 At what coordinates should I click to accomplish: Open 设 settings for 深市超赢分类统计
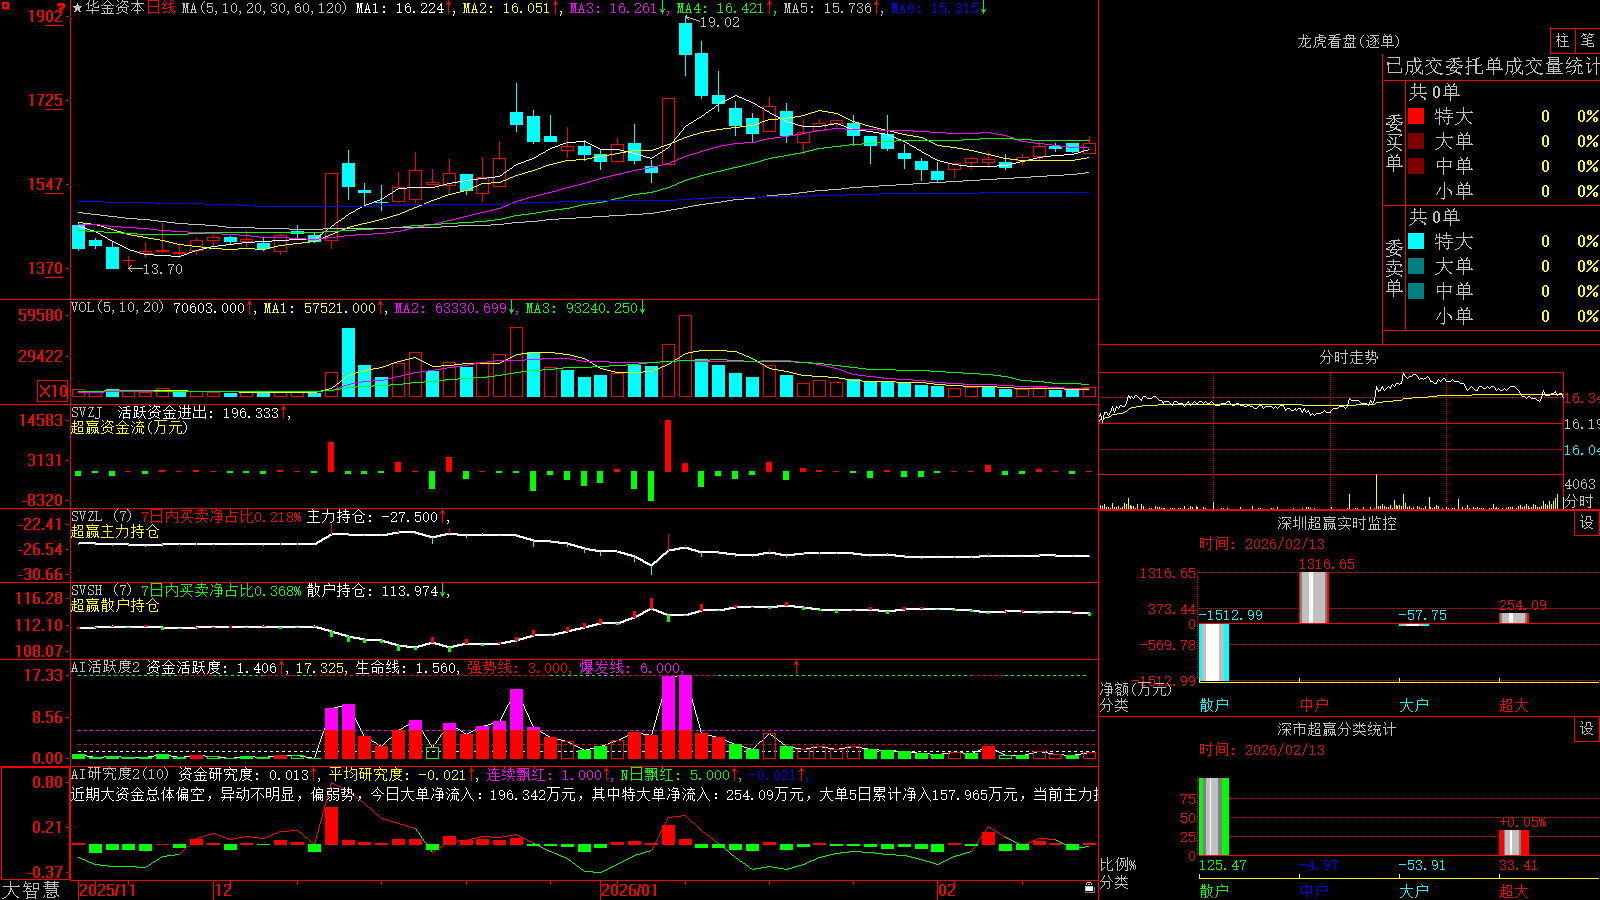(x=1586, y=729)
